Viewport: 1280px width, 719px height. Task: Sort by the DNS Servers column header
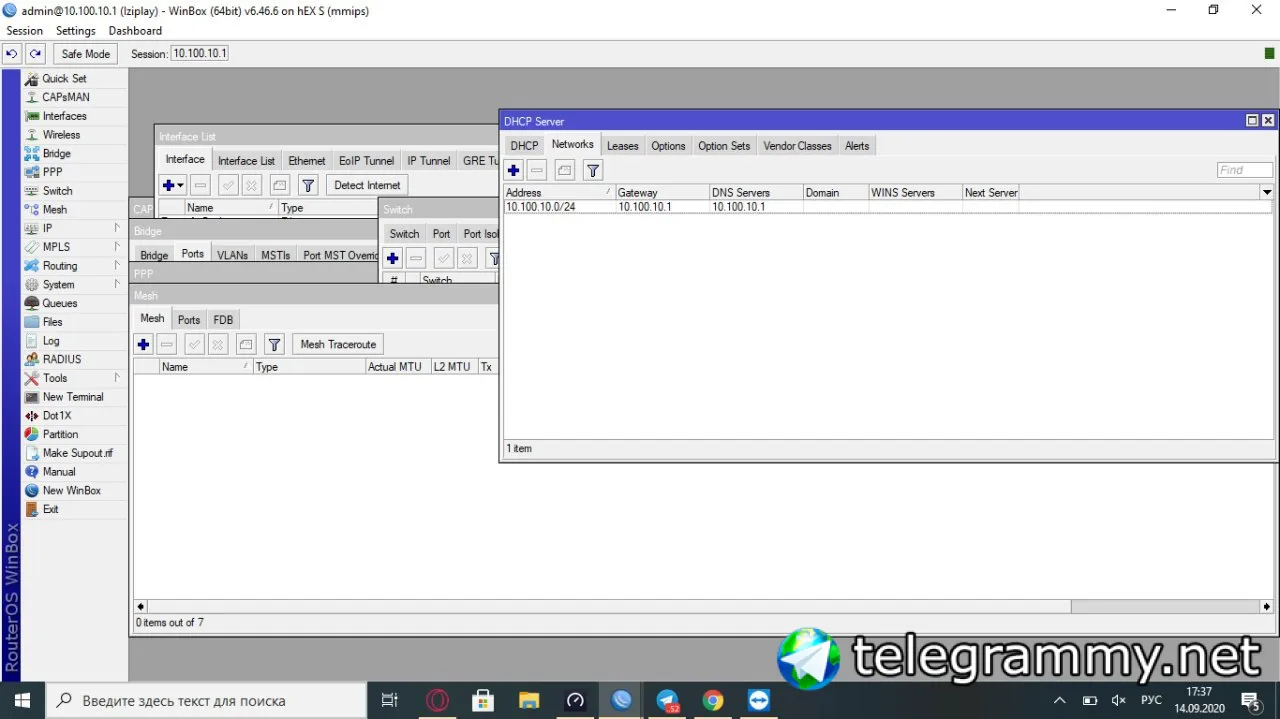[756, 192]
